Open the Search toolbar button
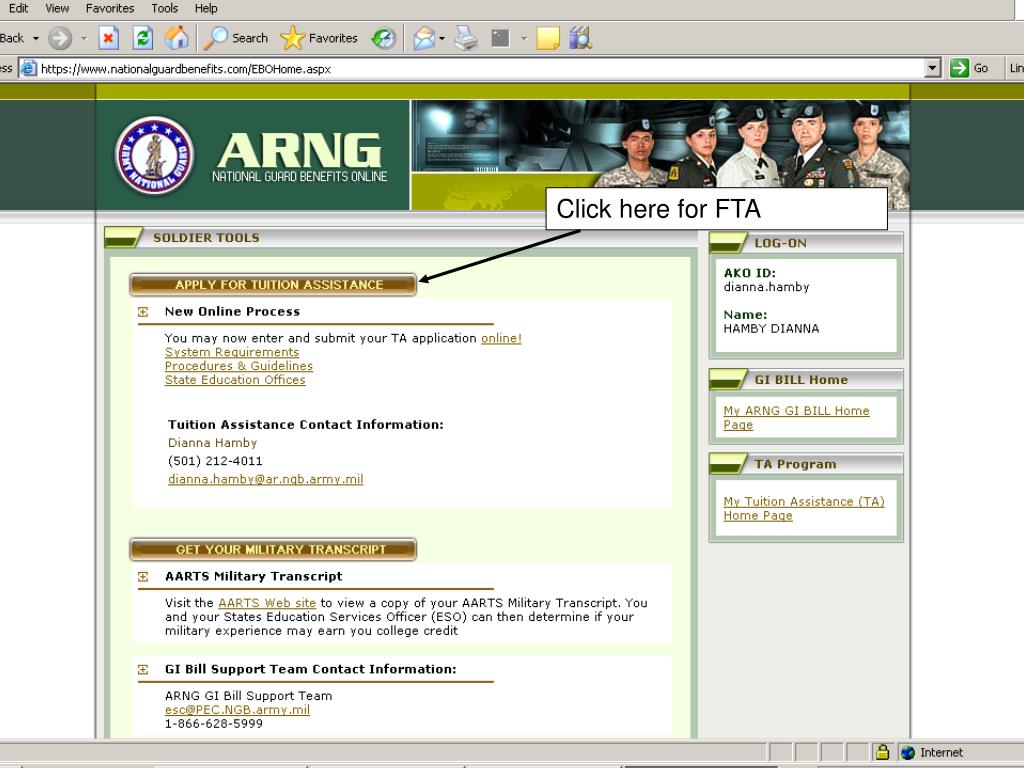This screenshot has width=1024, height=768. 236,38
